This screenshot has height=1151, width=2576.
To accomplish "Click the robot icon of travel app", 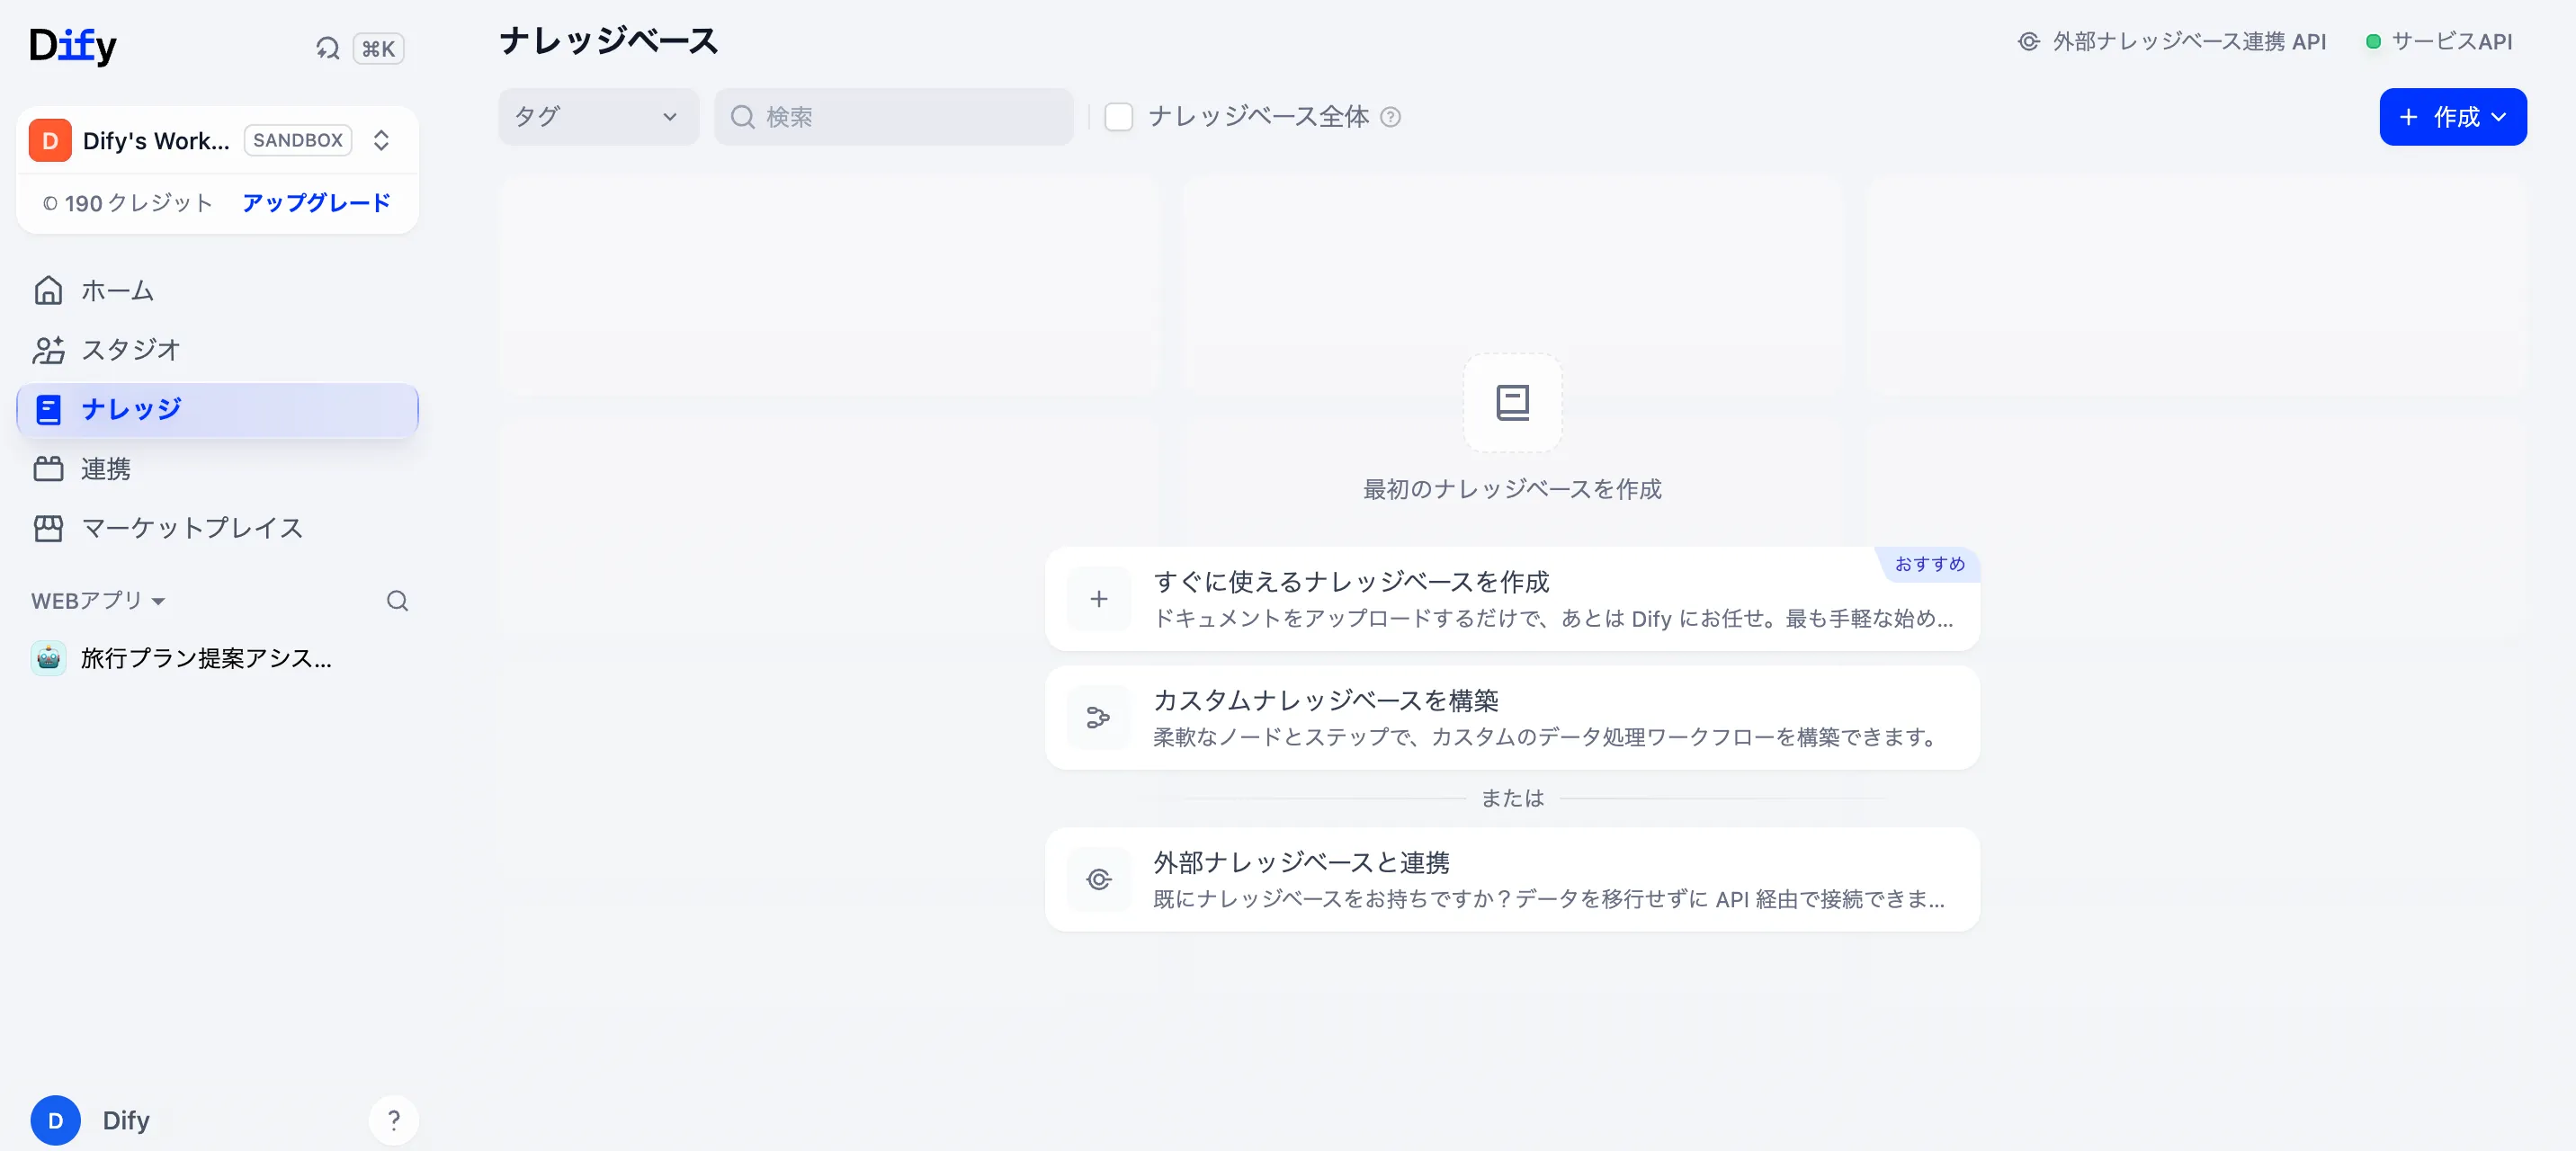I will coord(48,658).
